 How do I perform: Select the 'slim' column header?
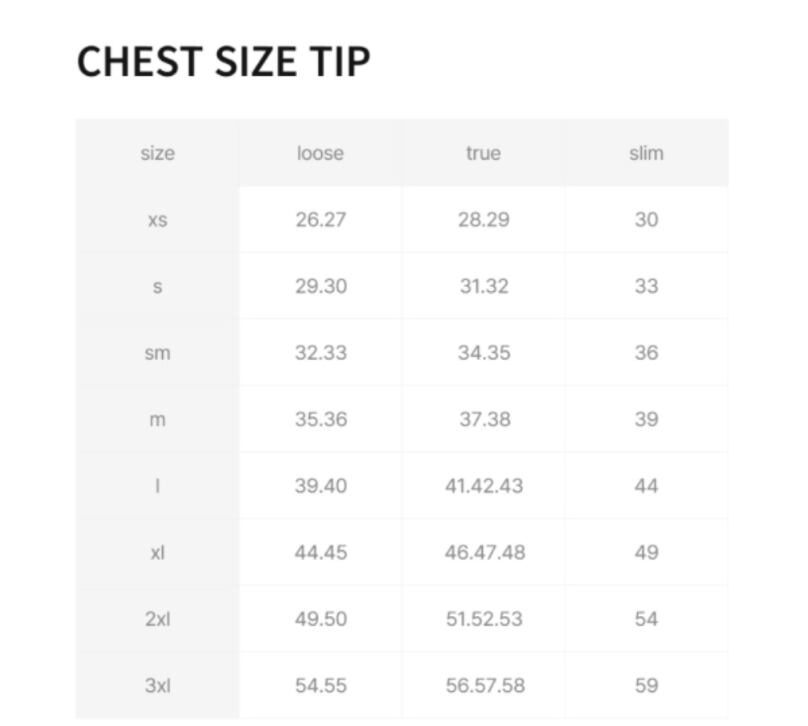click(646, 153)
